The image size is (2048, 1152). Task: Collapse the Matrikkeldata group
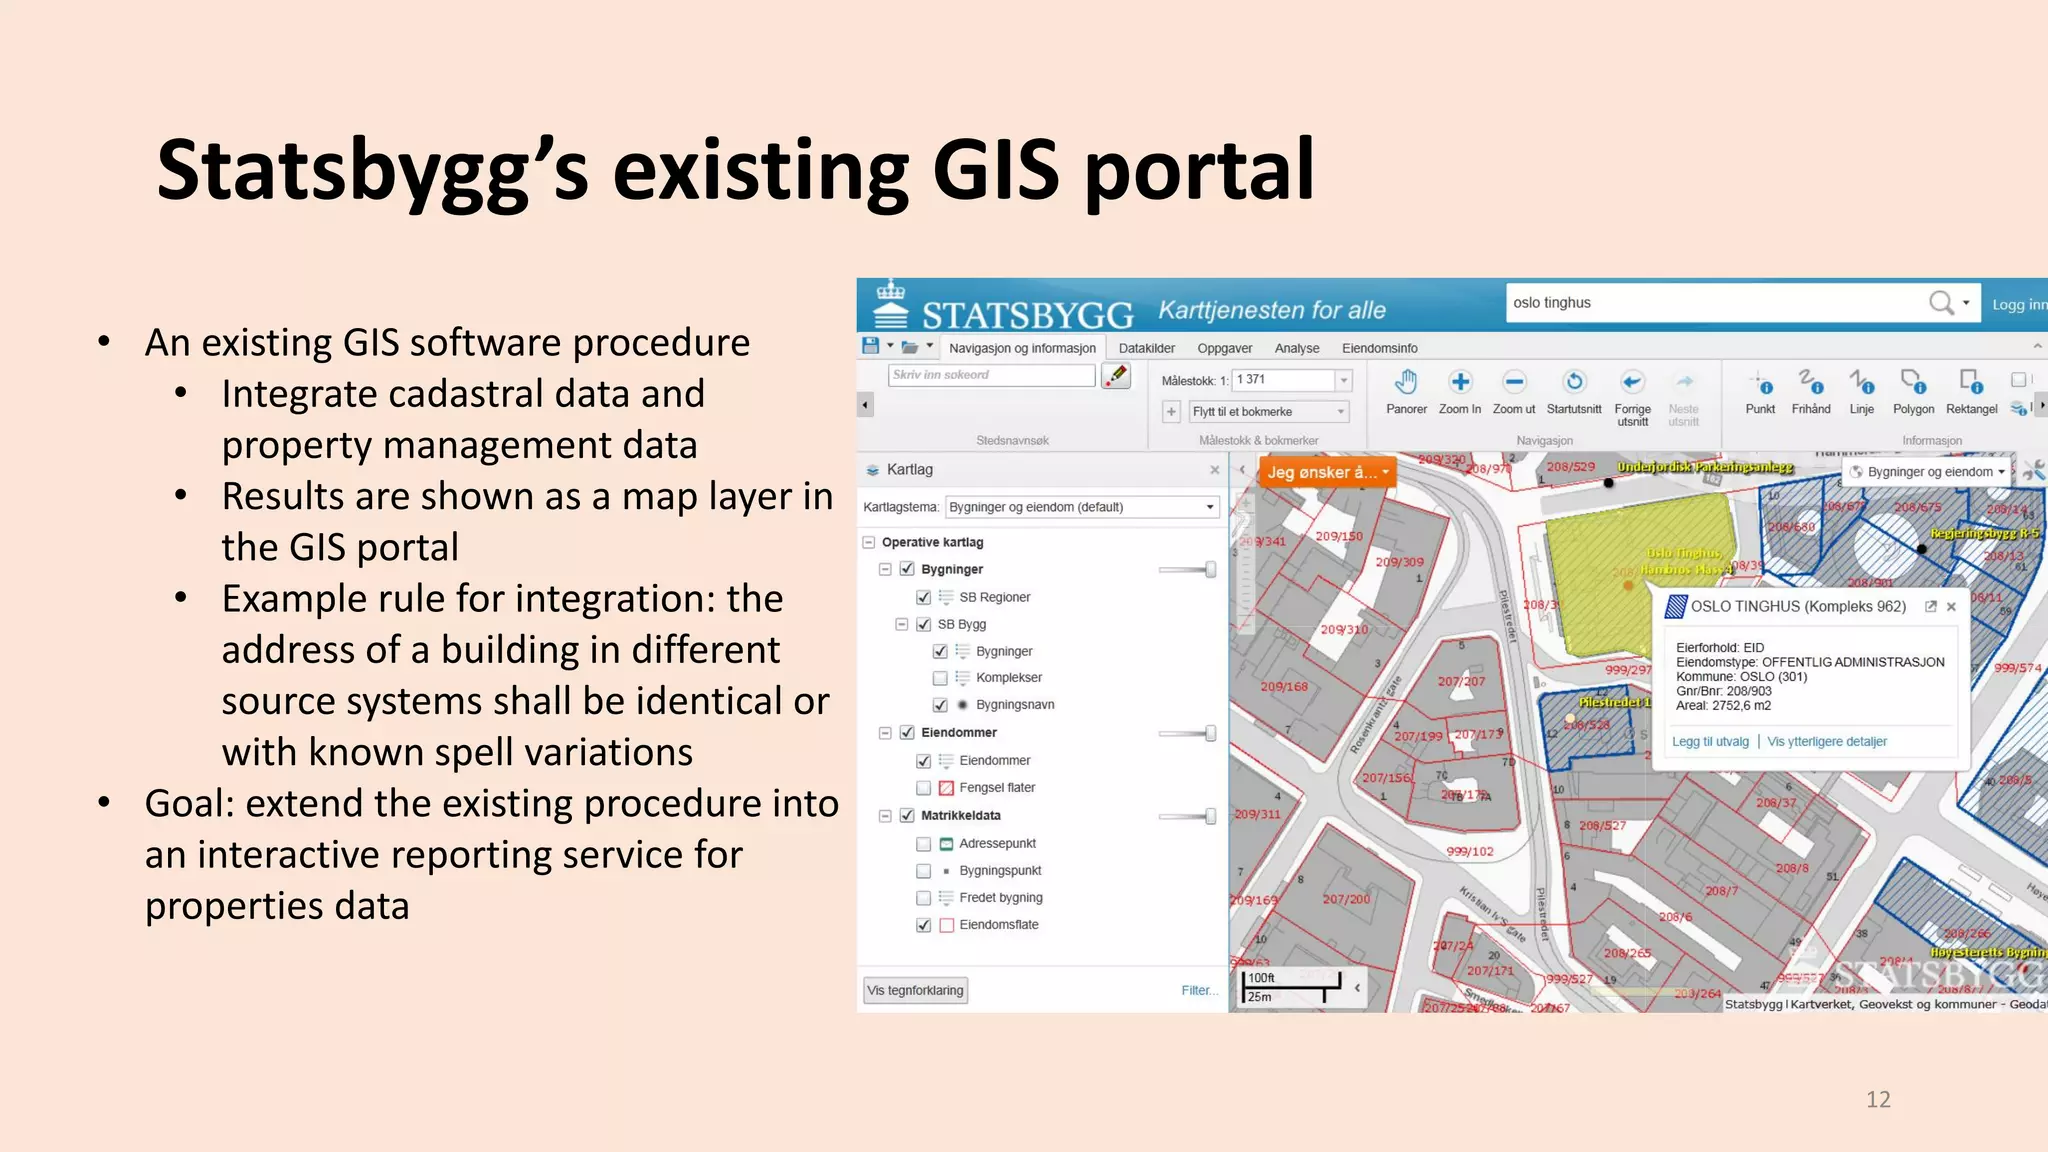point(885,816)
